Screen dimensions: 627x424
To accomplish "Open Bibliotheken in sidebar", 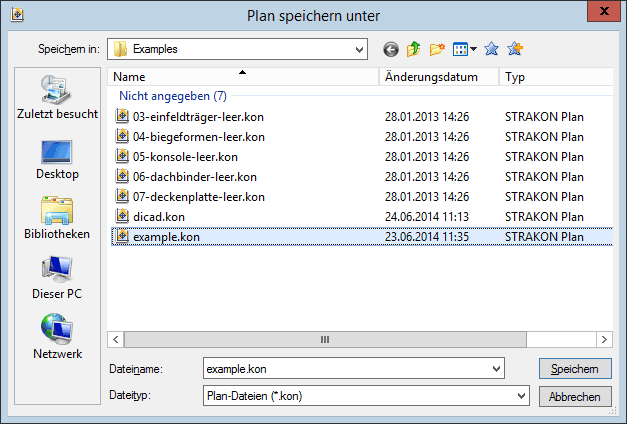I will 56,219.
